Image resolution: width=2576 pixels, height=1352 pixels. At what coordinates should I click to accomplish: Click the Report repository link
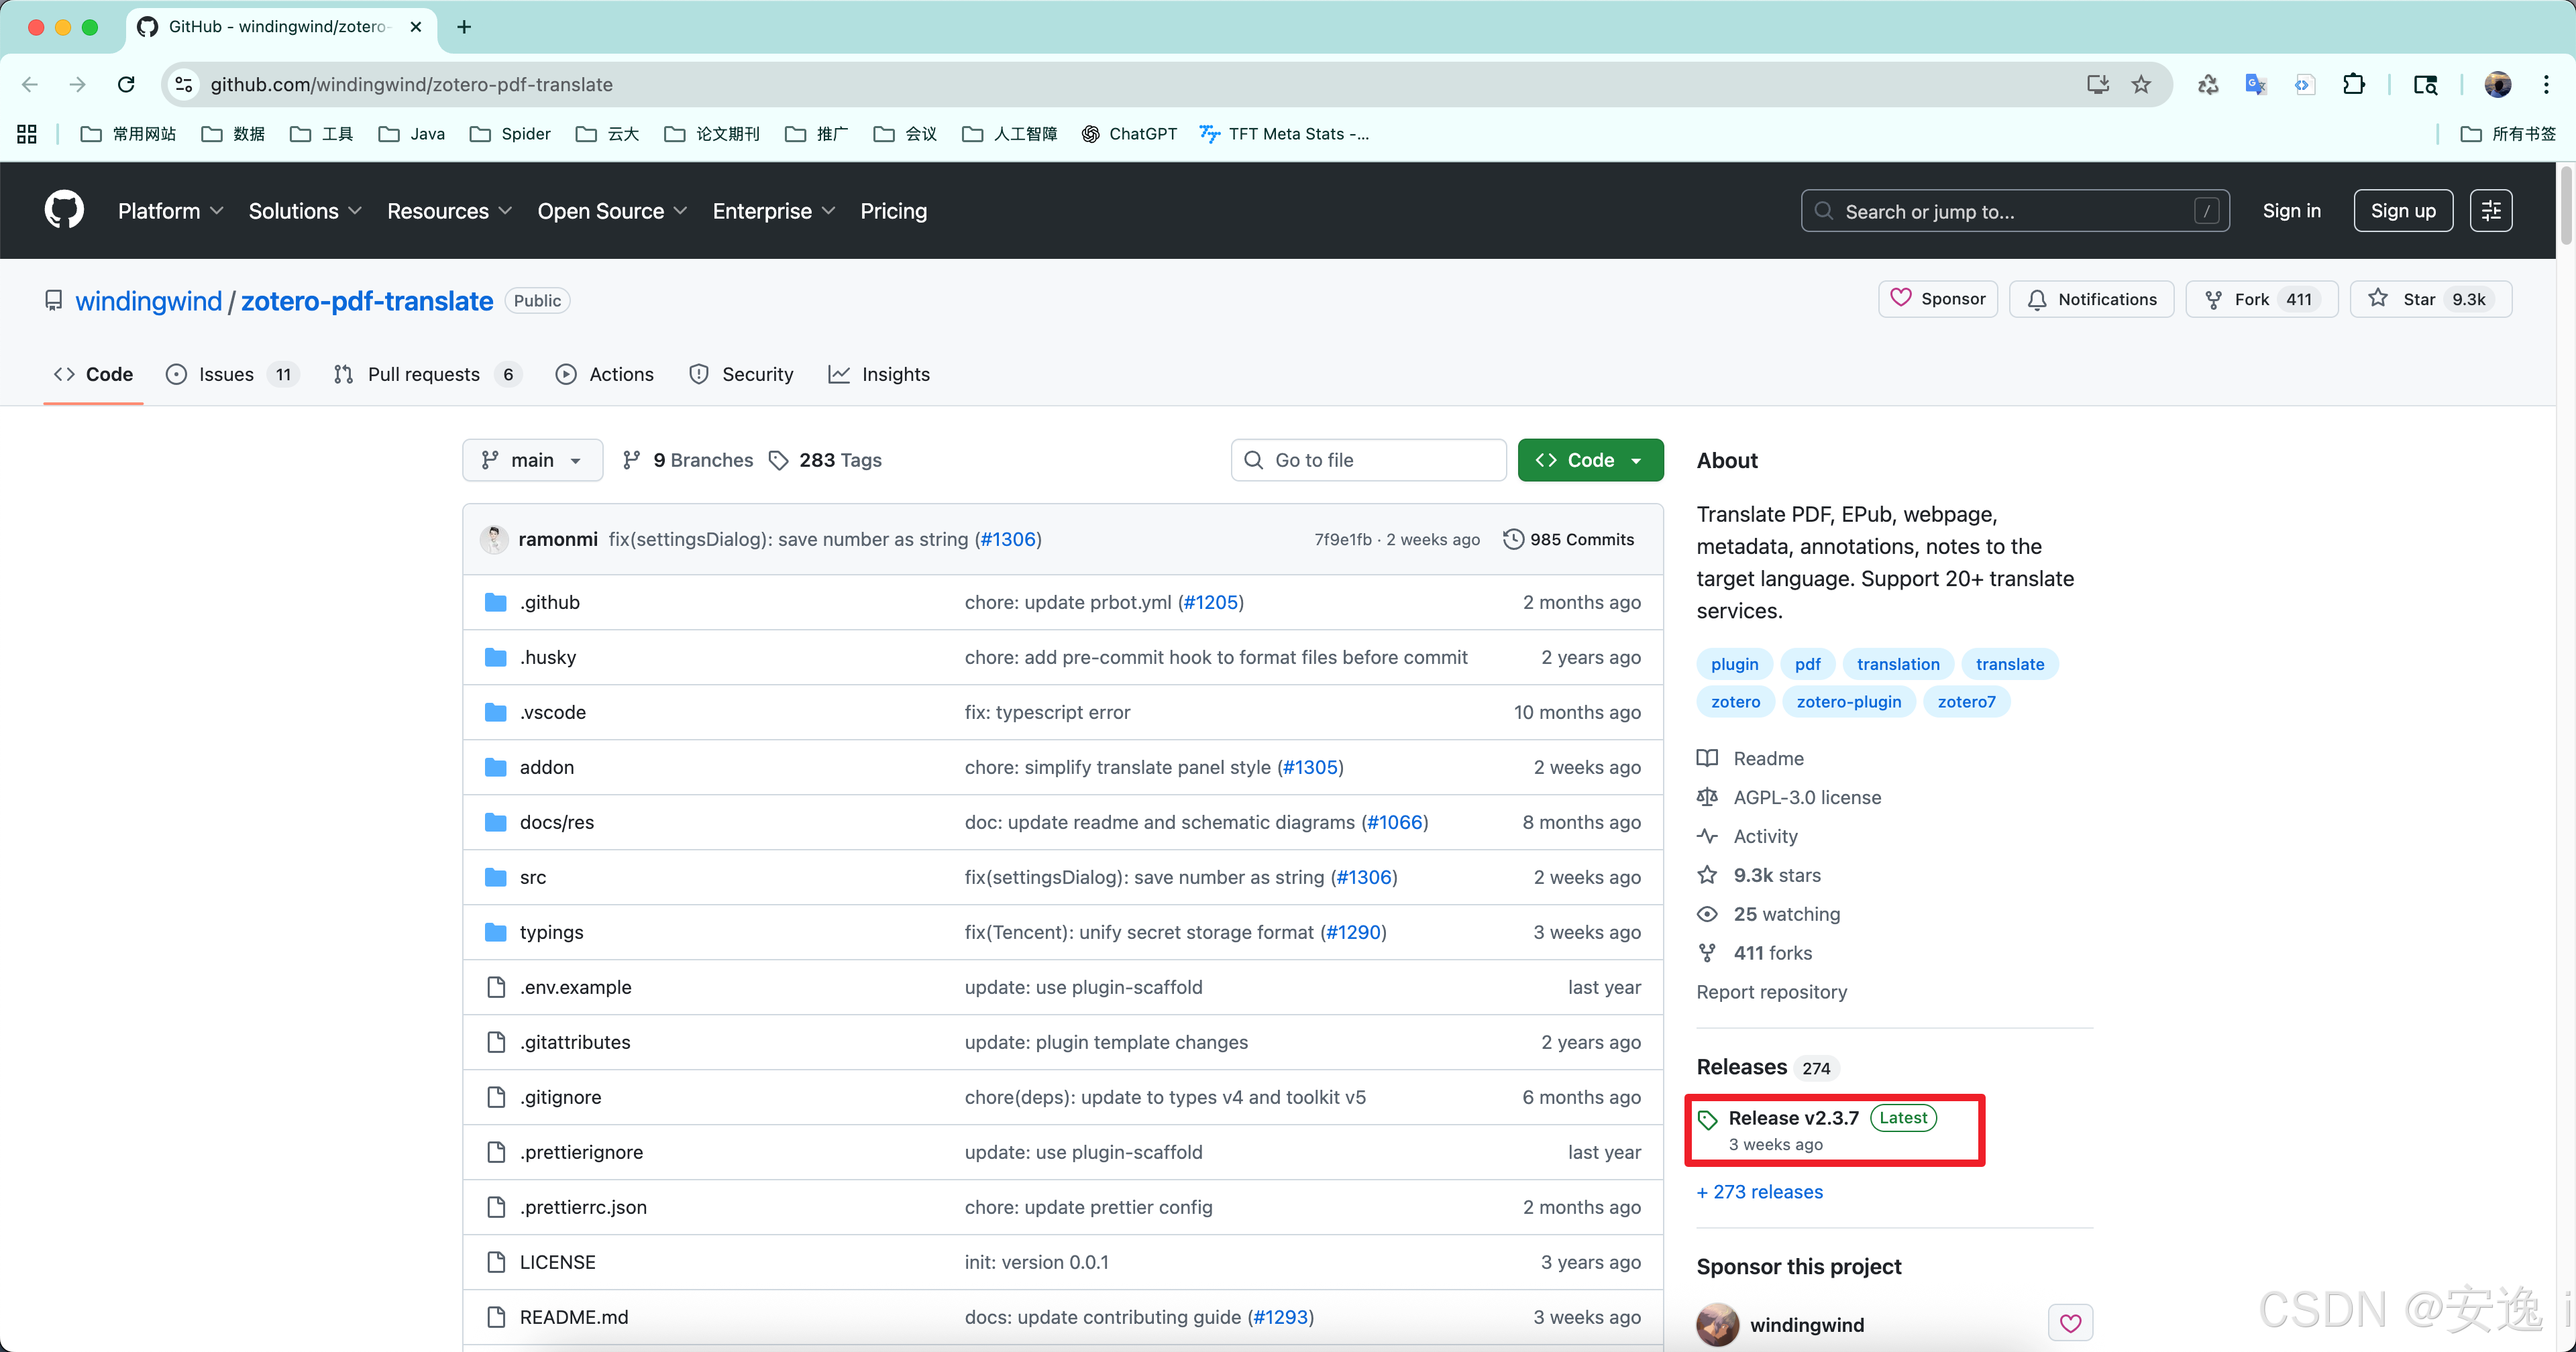(x=1771, y=992)
